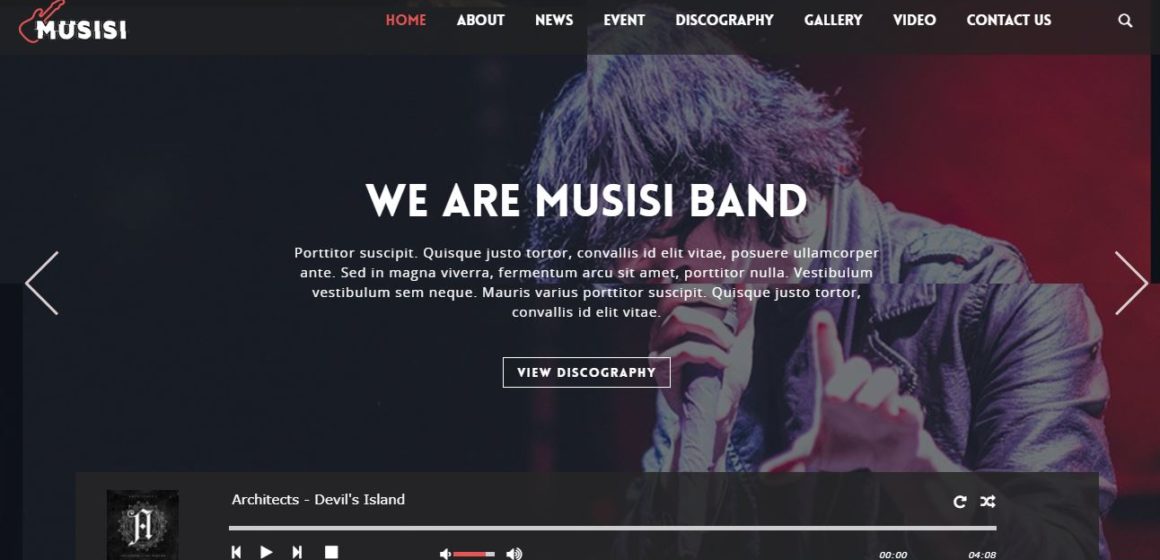Set volume to maximum with speaker icon
Viewport: 1160px width, 560px height.
pos(514,553)
